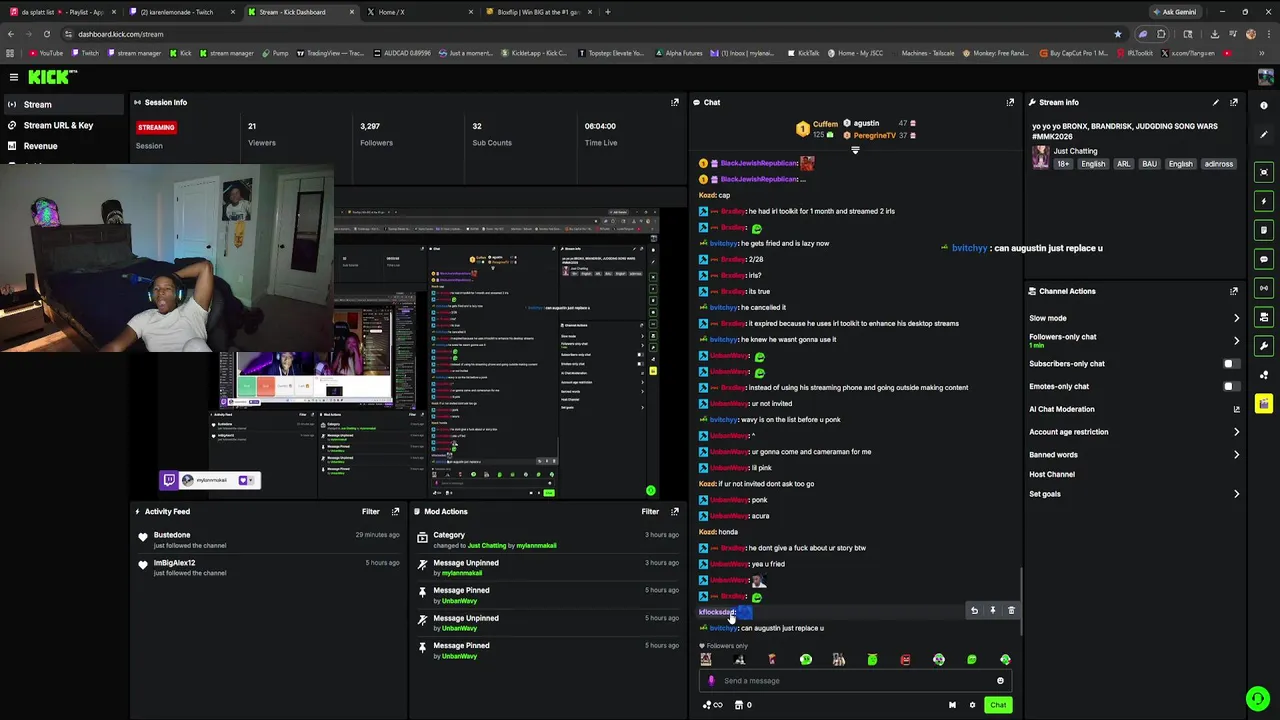Pop out the Mod Actions panel
Viewport: 1280px width, 720px height.
click(x=675, y=511)
